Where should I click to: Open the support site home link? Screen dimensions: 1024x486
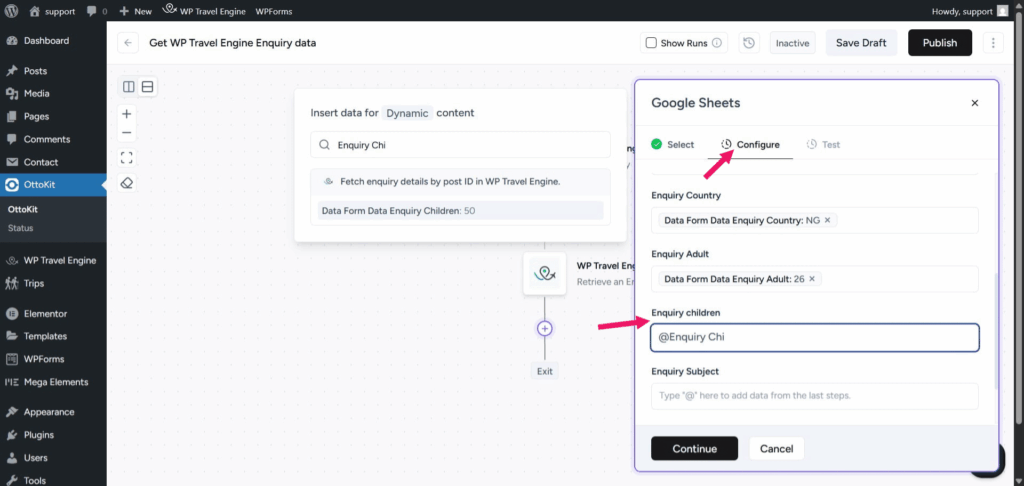point(53,11)
